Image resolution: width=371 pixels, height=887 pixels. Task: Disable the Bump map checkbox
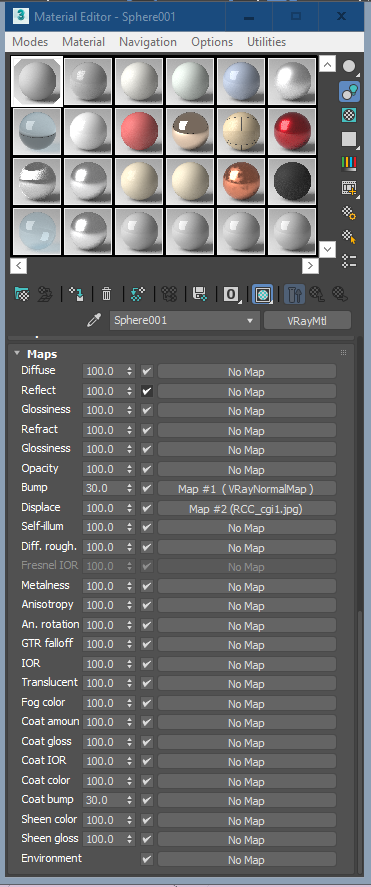click(x=147, y=488)
